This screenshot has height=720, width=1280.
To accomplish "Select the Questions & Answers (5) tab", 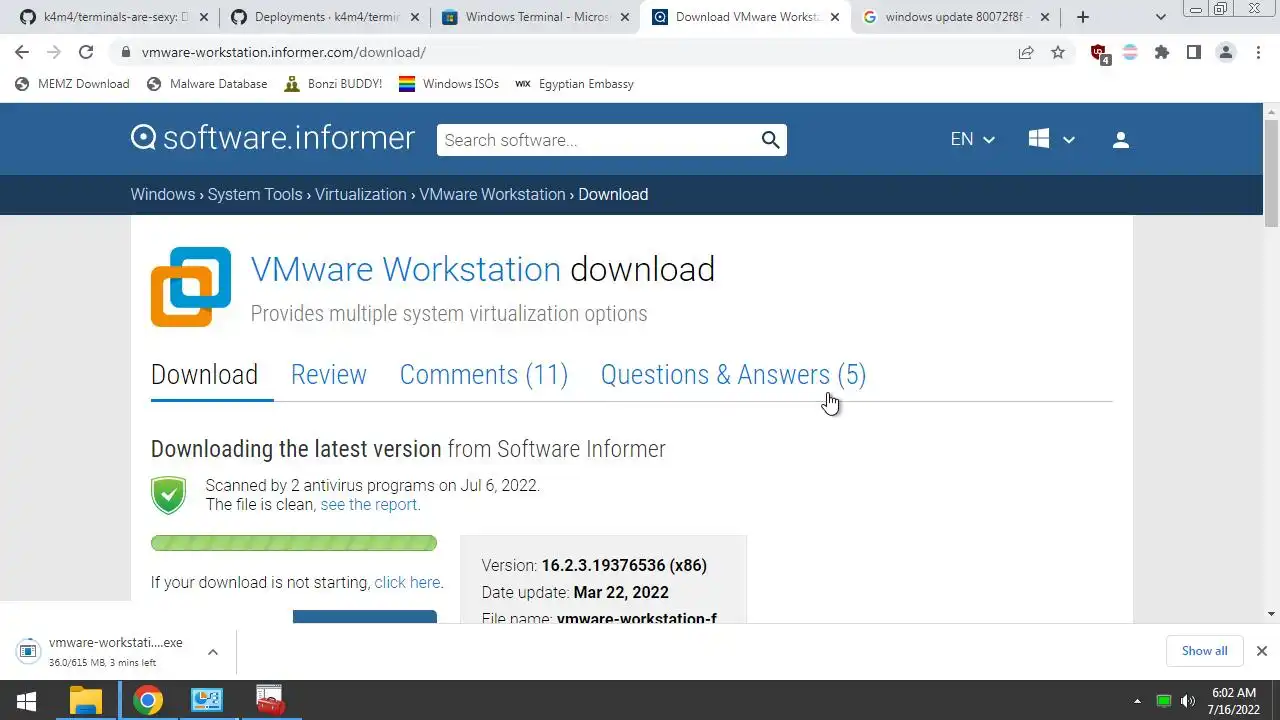I will click(x=733, y=375).
